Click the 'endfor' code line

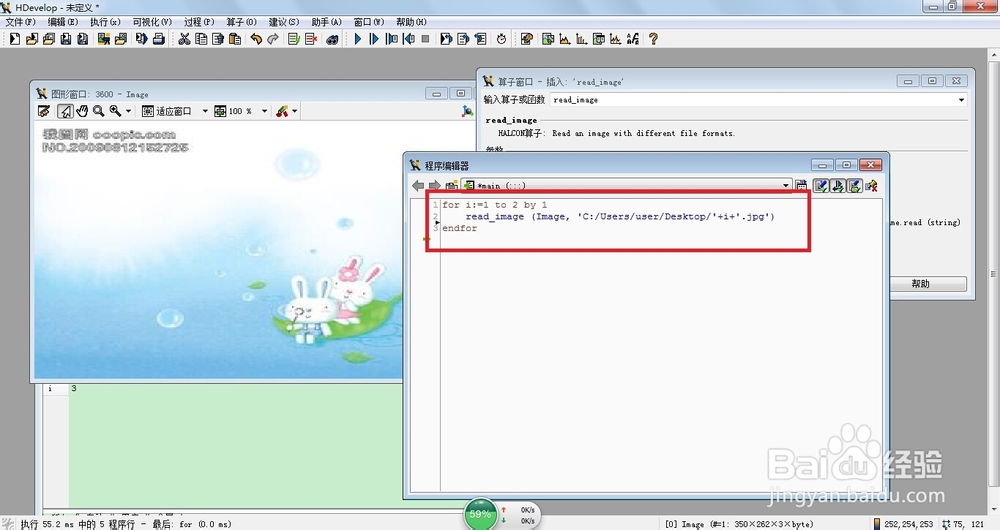coord(459,228)
